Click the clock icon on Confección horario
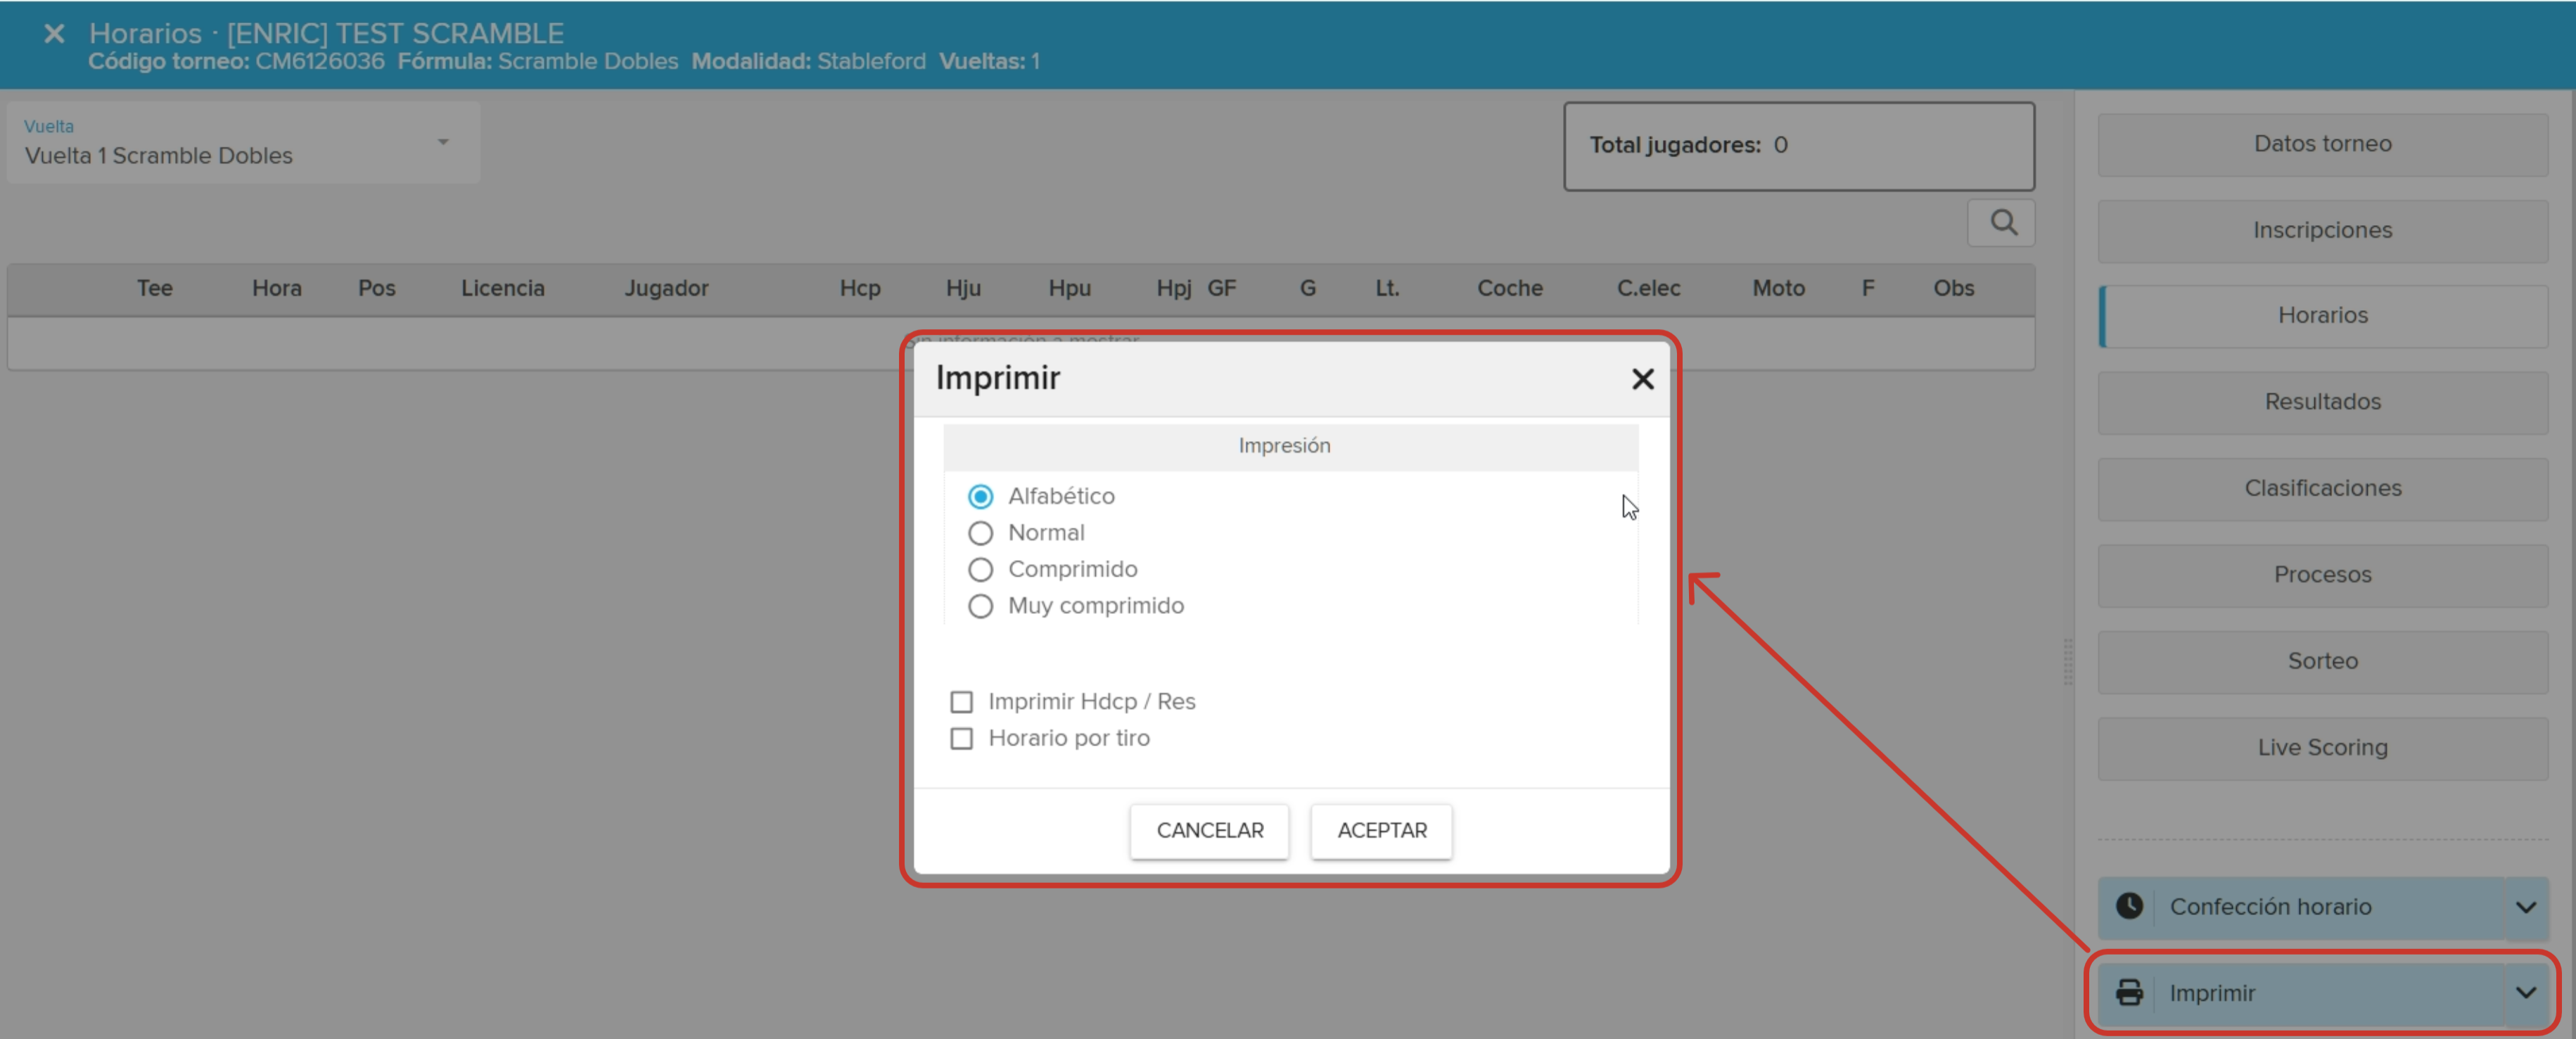This screenshot has height=1039, width=2576. coord(2129,906)
